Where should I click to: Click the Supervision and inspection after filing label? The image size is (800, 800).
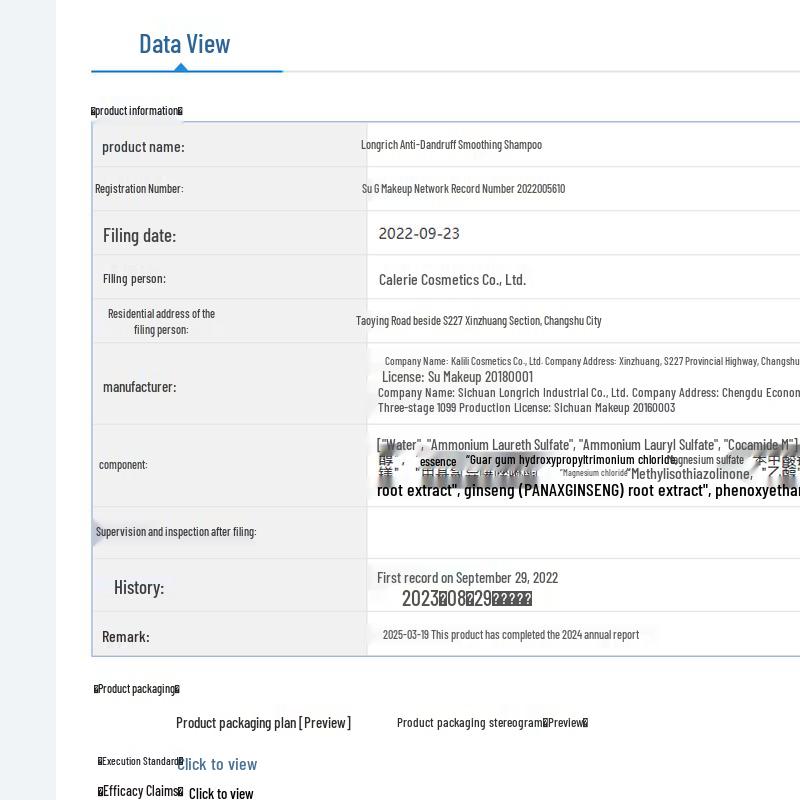[176, 532]
